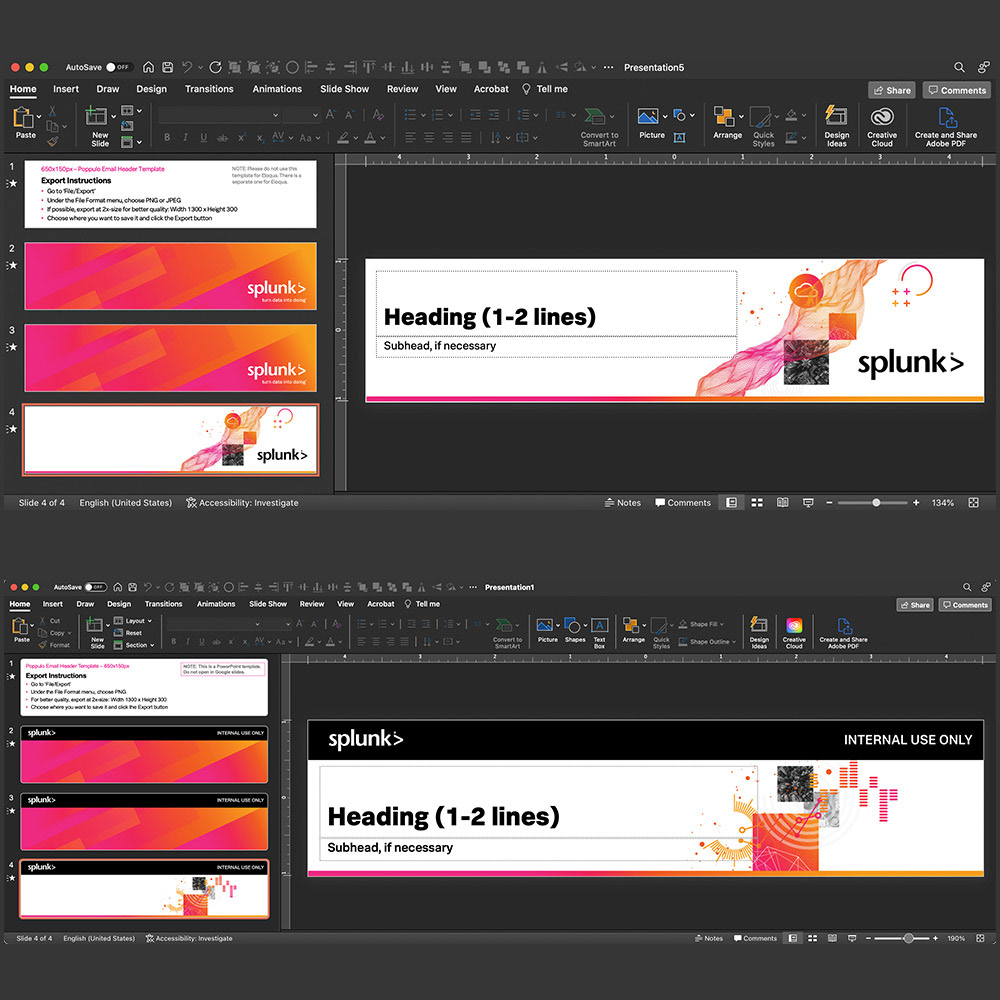The height and width of the screenshot is (1000, 1000).
Task: Toggle Underline in Presentation5 ribbon
Action: point(203,137)
